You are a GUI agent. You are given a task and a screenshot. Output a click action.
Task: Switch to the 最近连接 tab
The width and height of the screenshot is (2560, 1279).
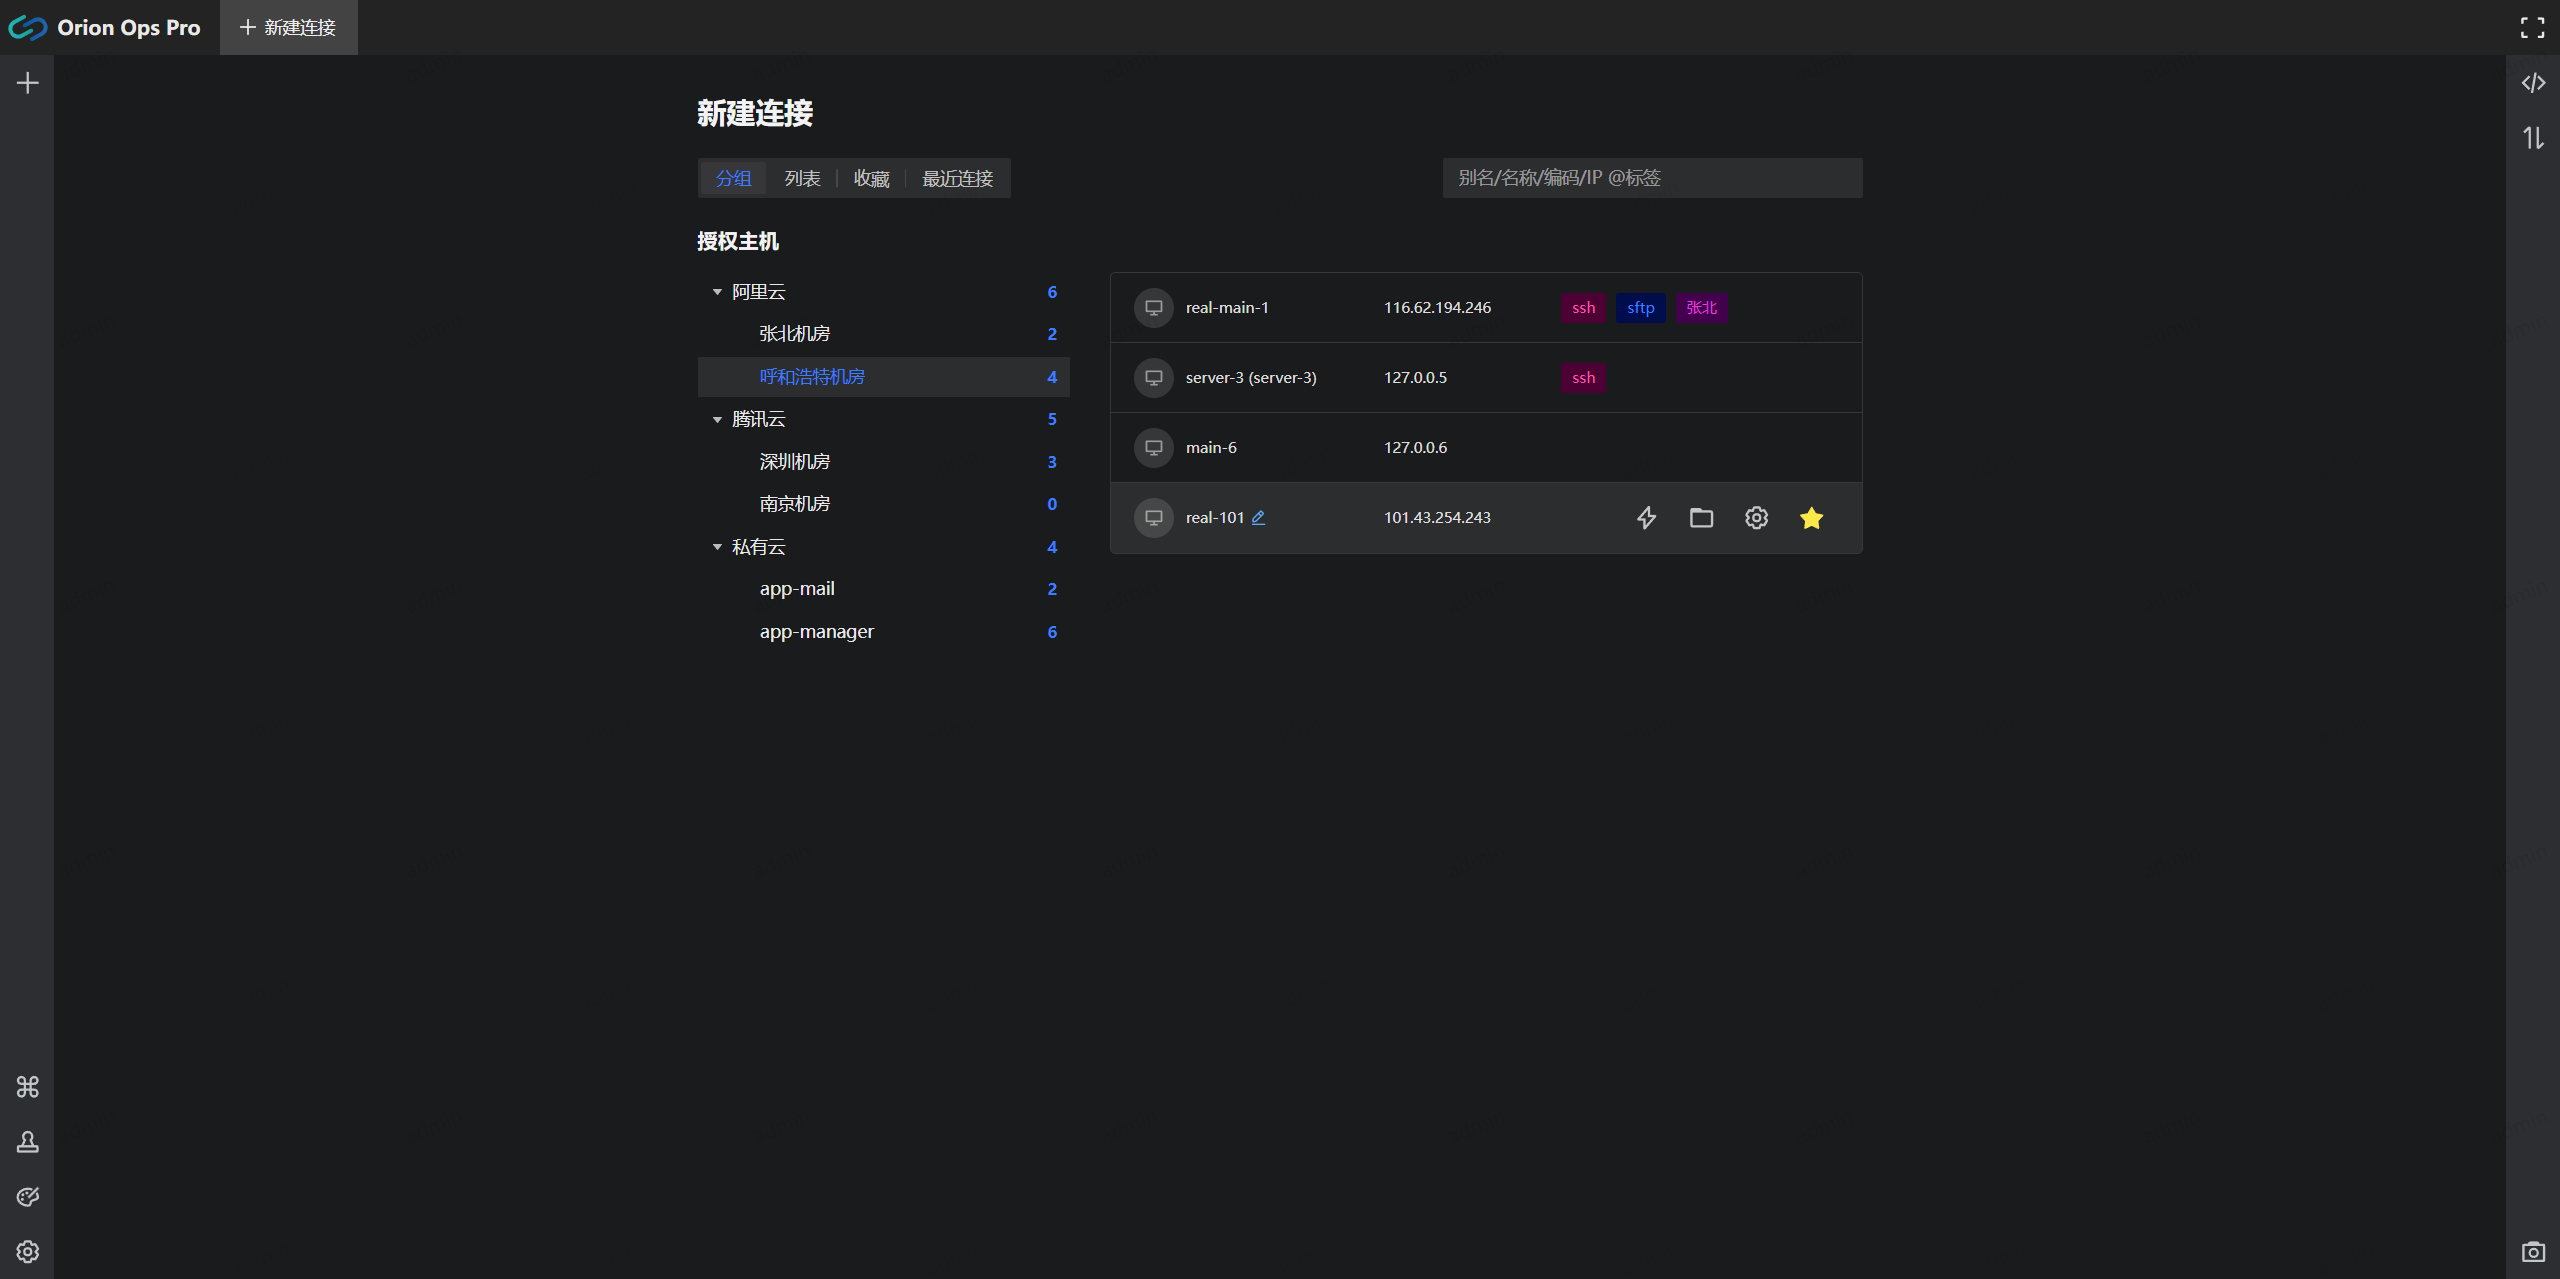click(x=957, y=178)
